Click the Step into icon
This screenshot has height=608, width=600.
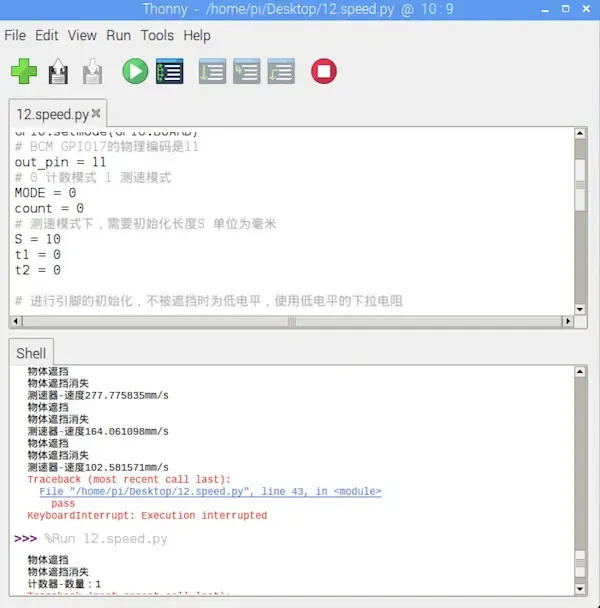tap(247, 71)
